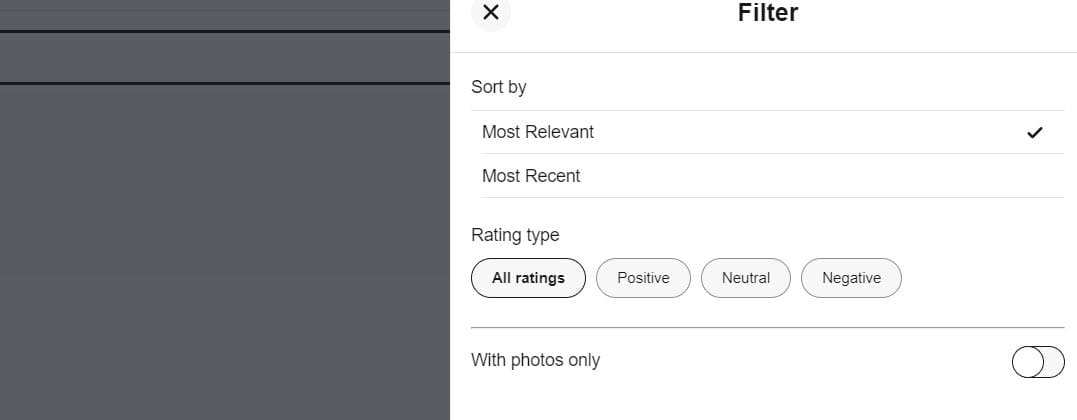Click the checkmark beside Most Relevant
Image resolution: width=1077 pixels, height=420 pixels.
pos(1035,132)
